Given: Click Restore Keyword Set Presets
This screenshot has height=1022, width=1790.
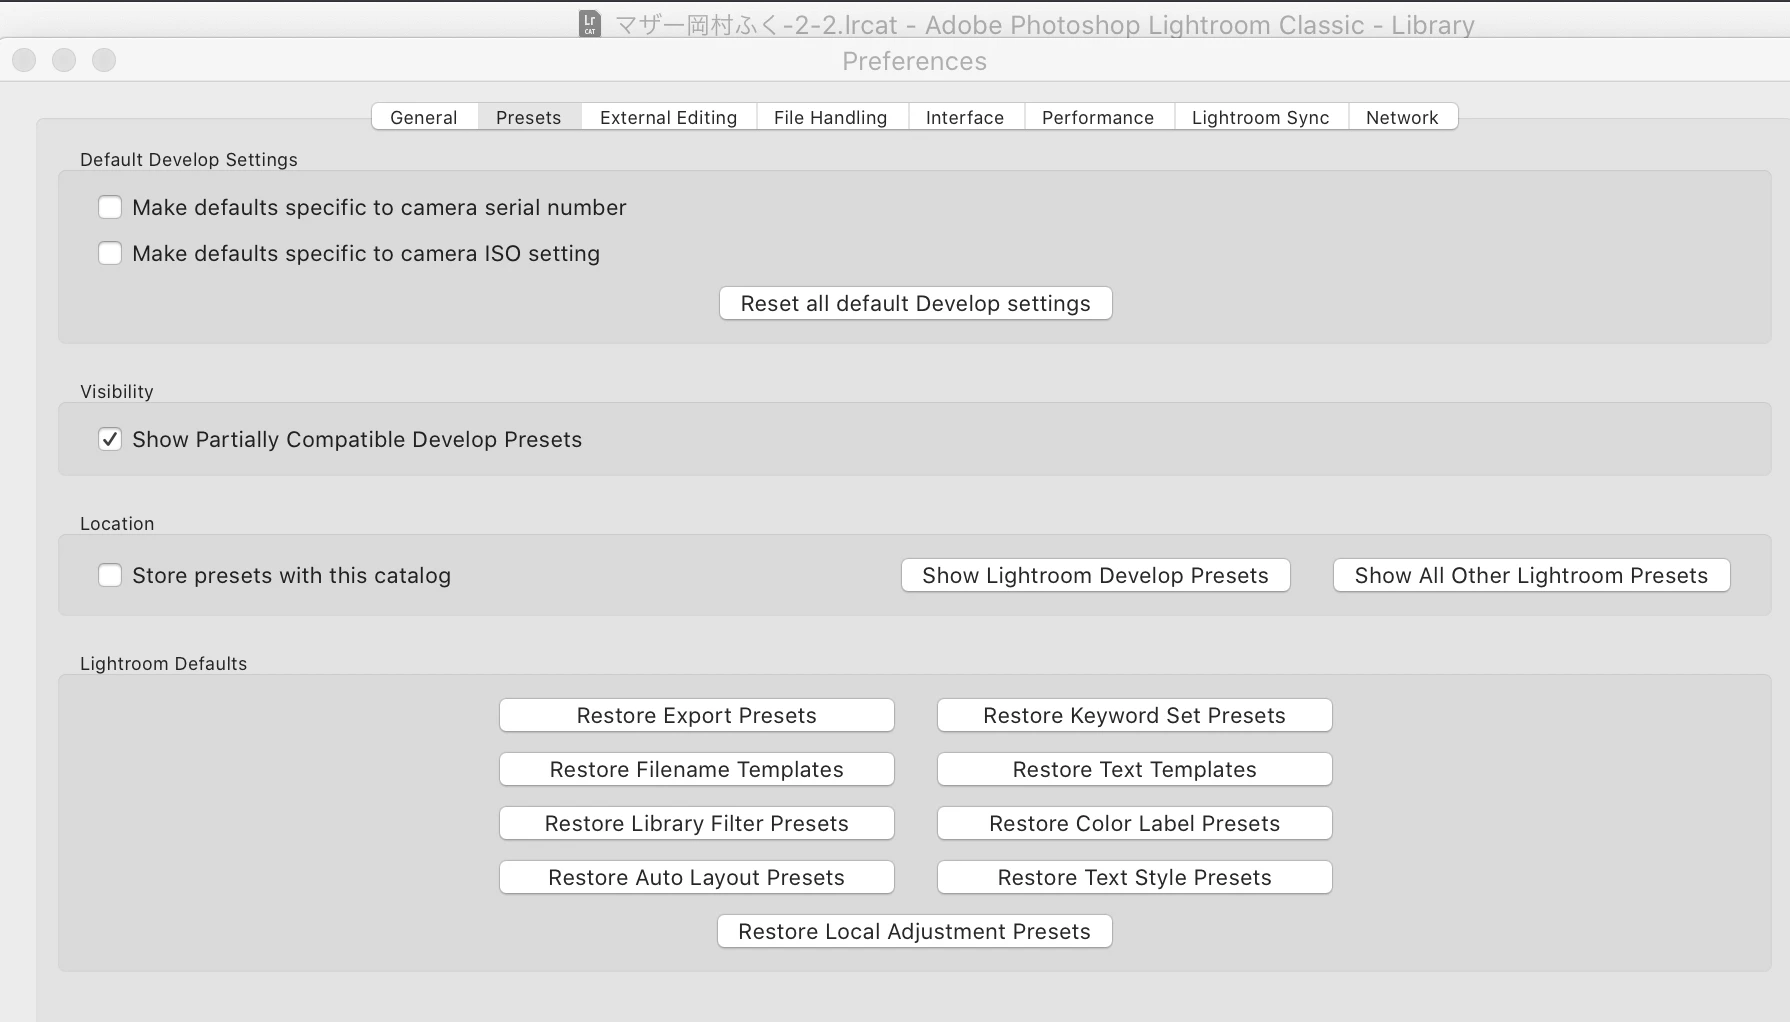Looking at the screenshot, I should point(1134,715).
